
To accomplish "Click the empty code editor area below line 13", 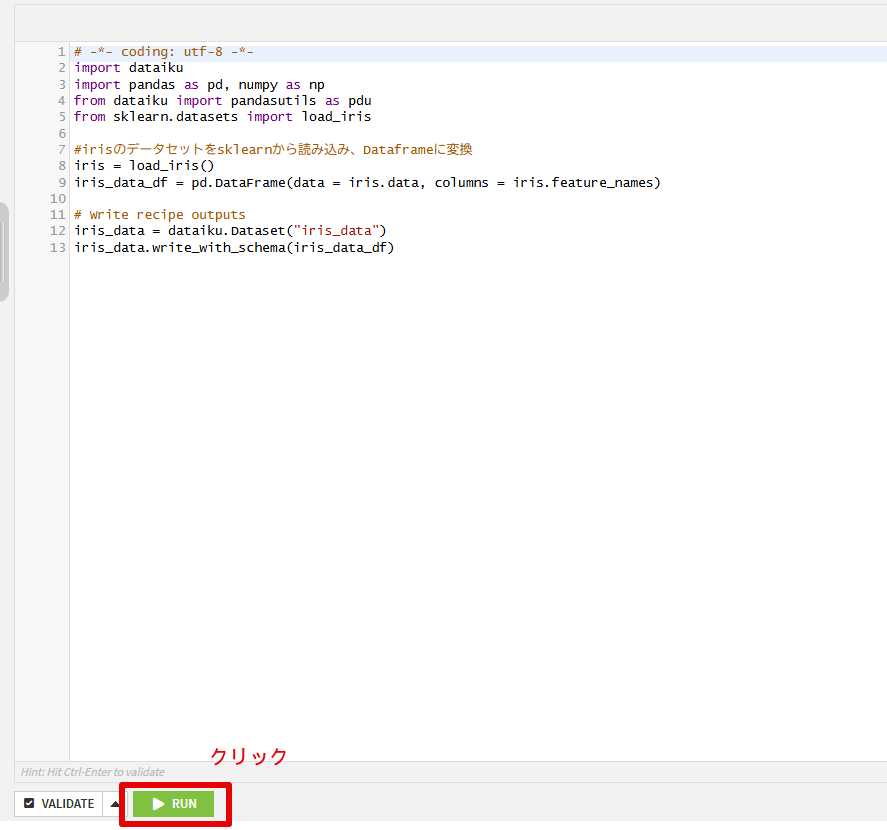I will [478, 506].
